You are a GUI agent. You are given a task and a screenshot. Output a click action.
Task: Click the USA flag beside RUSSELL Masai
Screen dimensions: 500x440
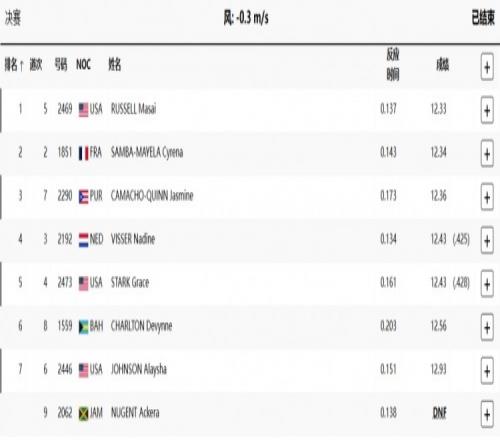click(x=83, y=110)
